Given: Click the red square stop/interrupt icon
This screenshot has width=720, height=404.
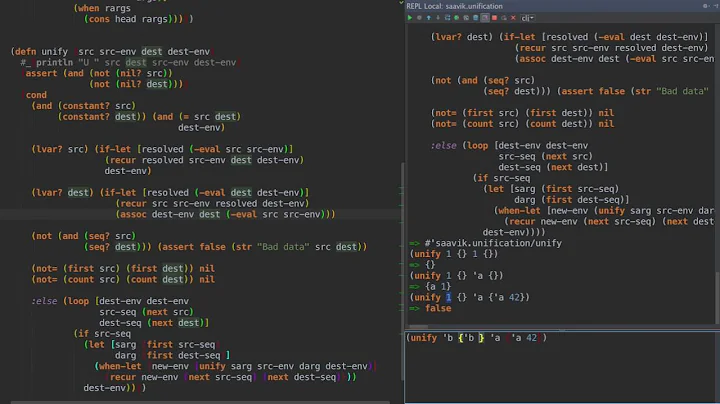Looking at the screenshot, I should tap(495, 18).
